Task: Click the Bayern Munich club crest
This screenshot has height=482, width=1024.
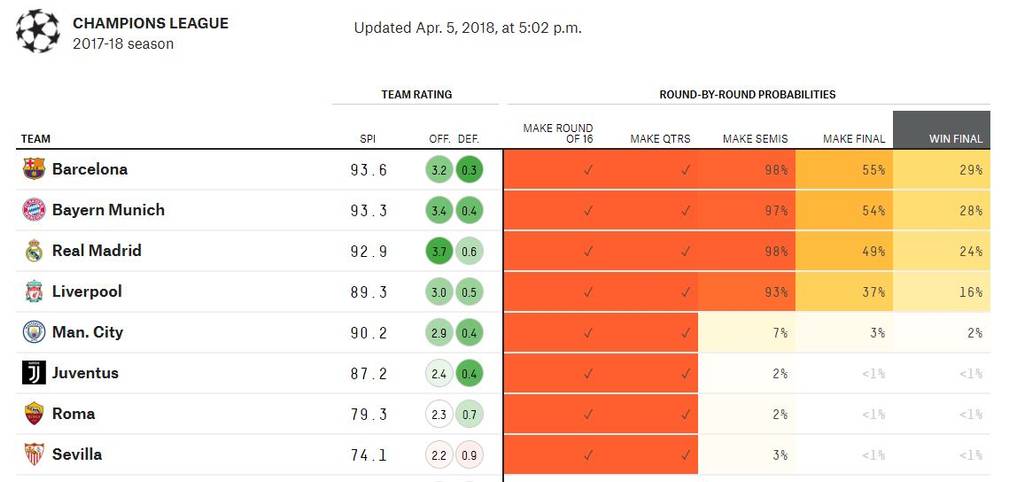Action: [34, 210]
